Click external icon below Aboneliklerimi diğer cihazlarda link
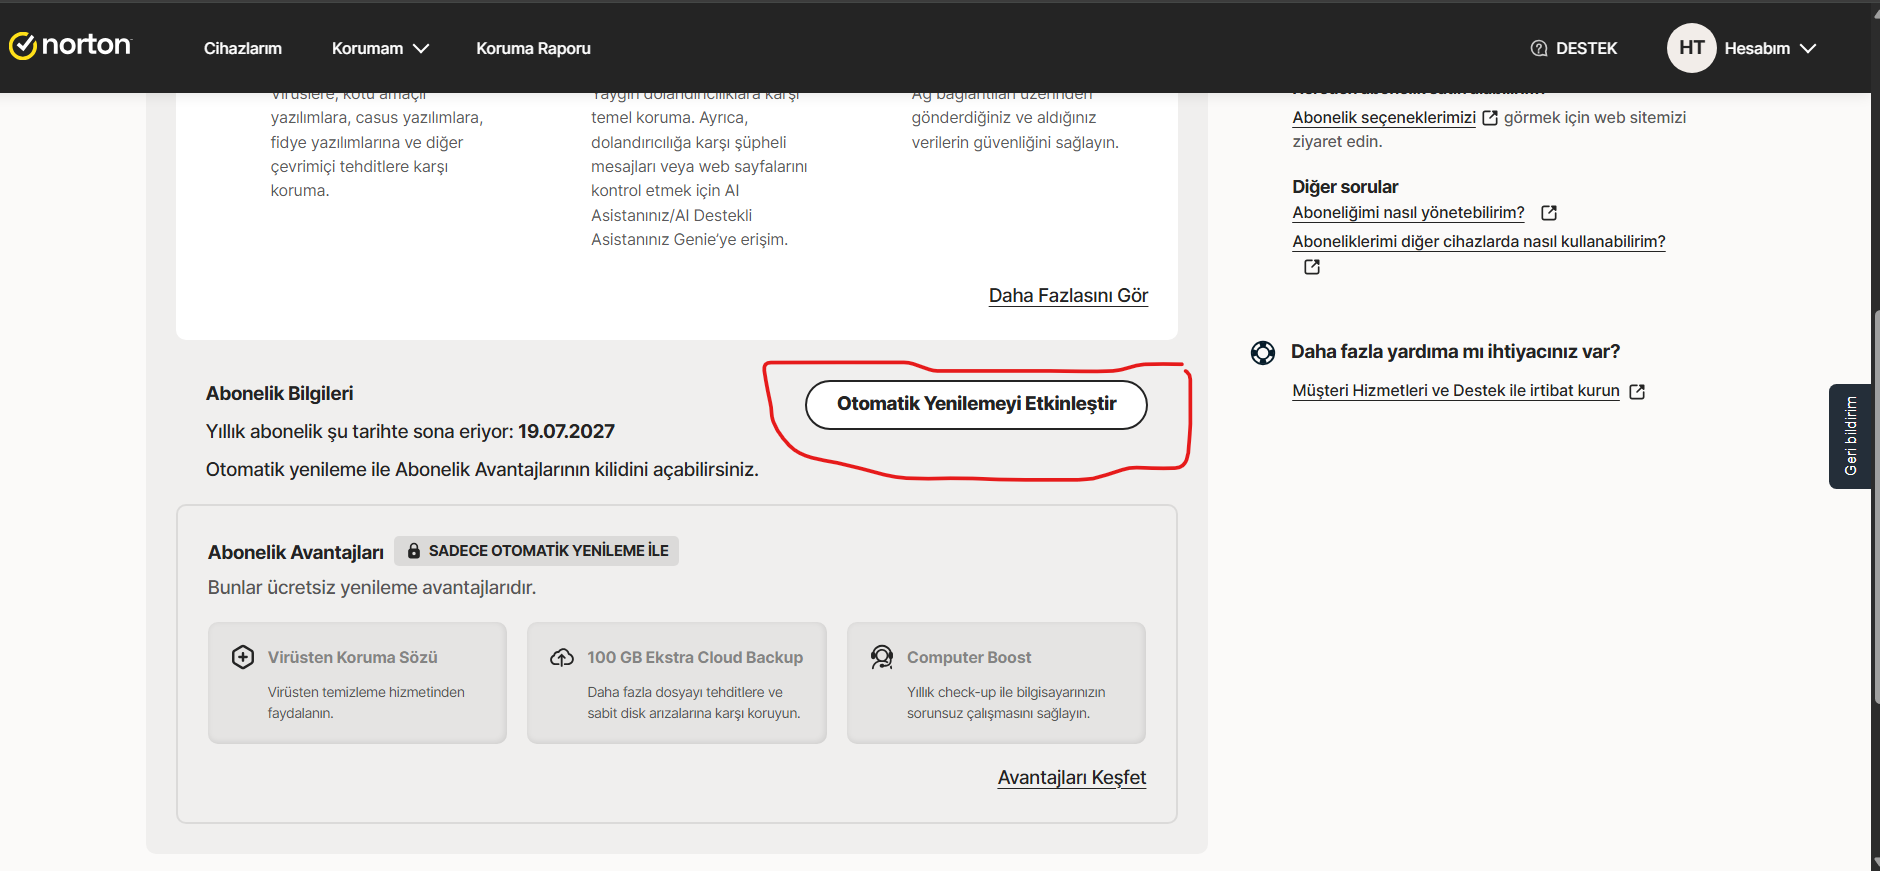Image resolution: width=1880 pixels, height=871 pixels. [x=1312, y=267]
